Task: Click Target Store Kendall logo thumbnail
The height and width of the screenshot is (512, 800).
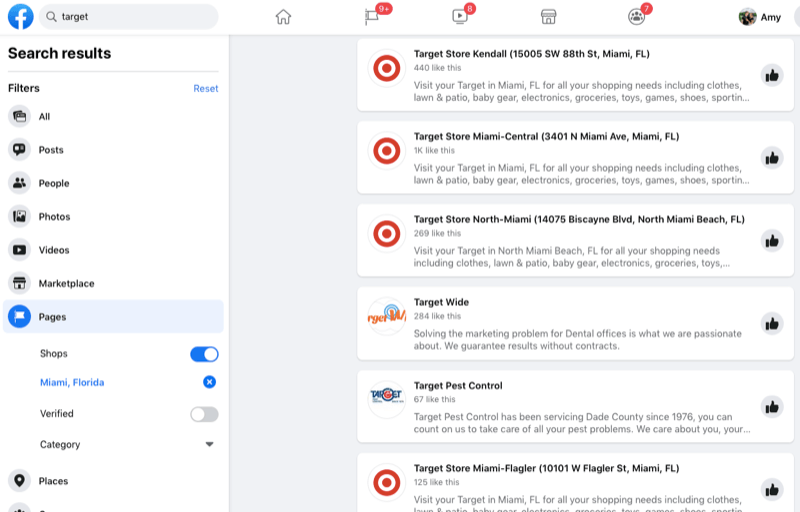Action: click(x=387, y=68)
